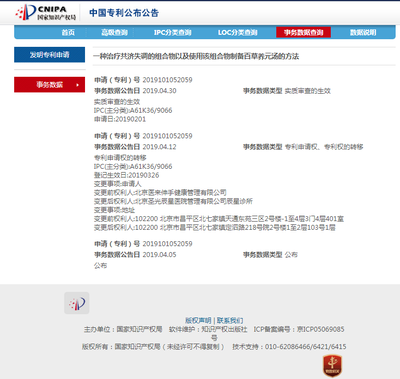Click the red government badge icon at bottom
Viewport: 400px width, 379px height.
[x=332, y=366]
